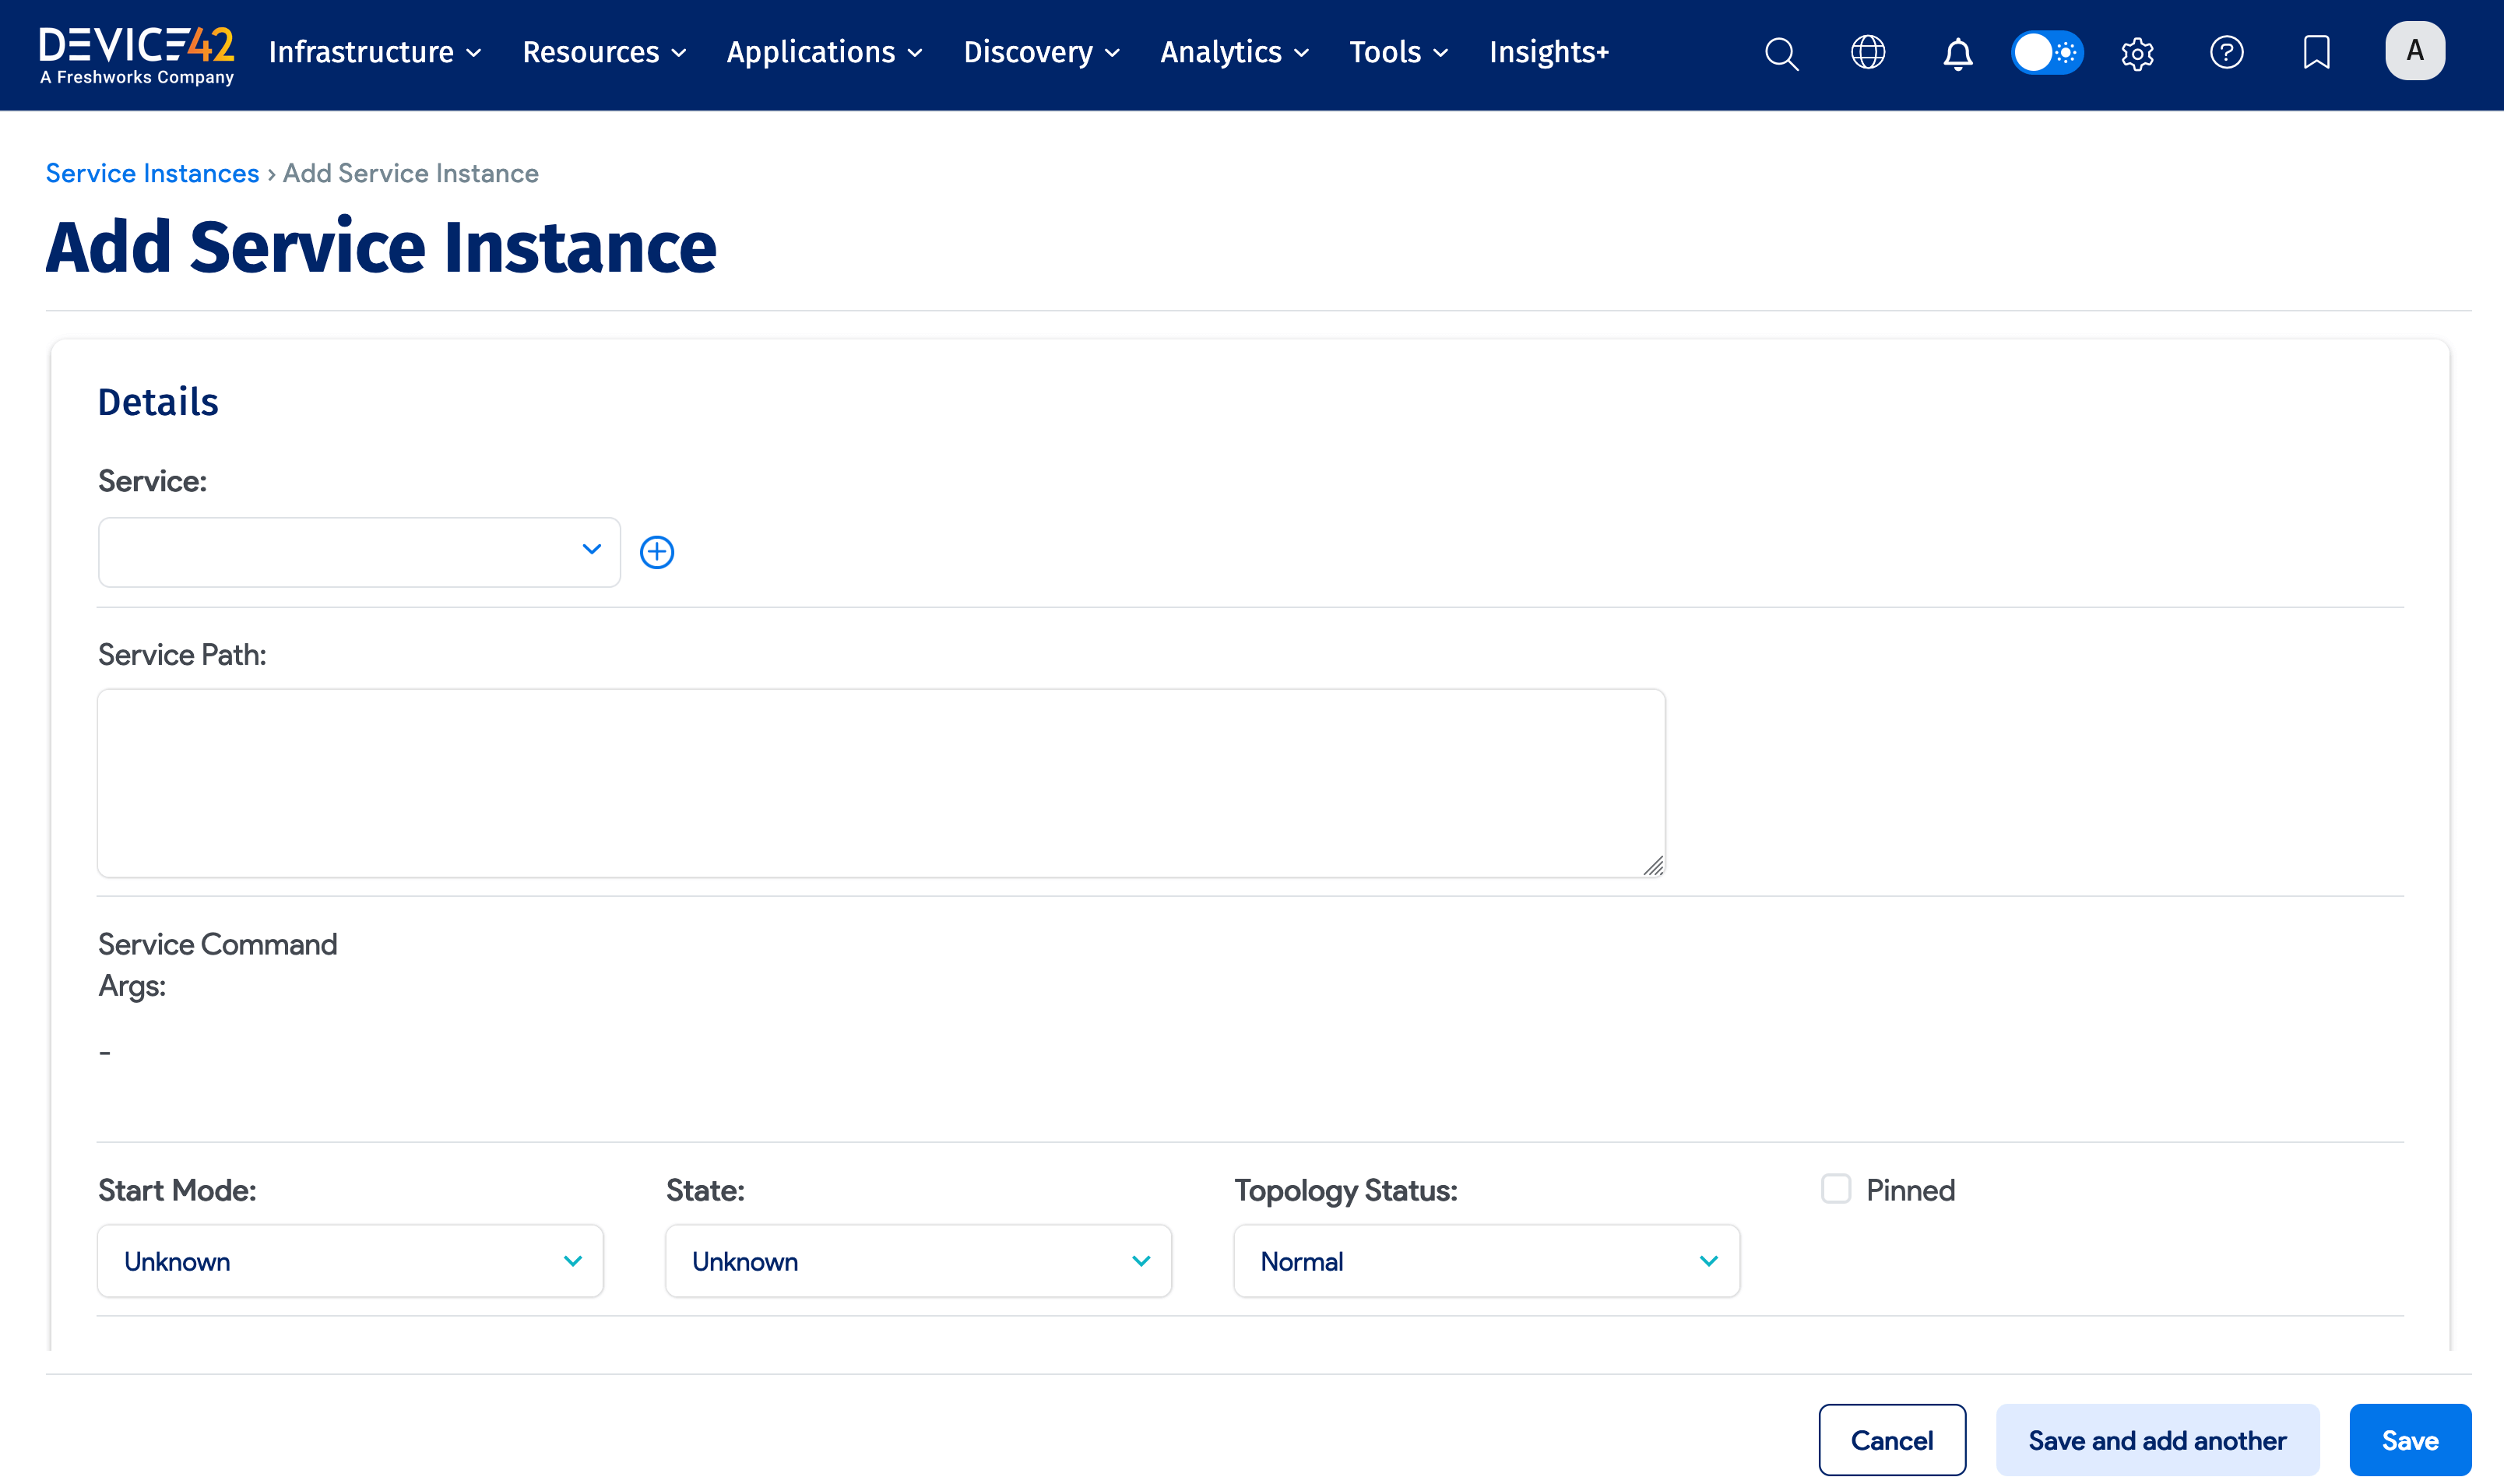This screenshot has height=1484, width=2504.
Task: Click inside the Service Path text area
Action: pos(880,783)
